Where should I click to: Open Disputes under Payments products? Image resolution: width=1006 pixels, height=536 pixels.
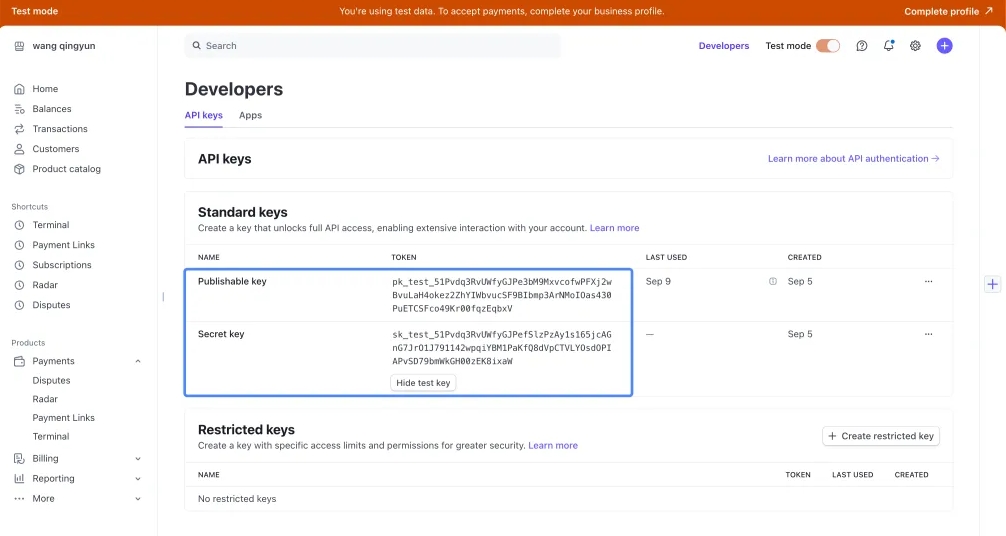pos(51,381)
